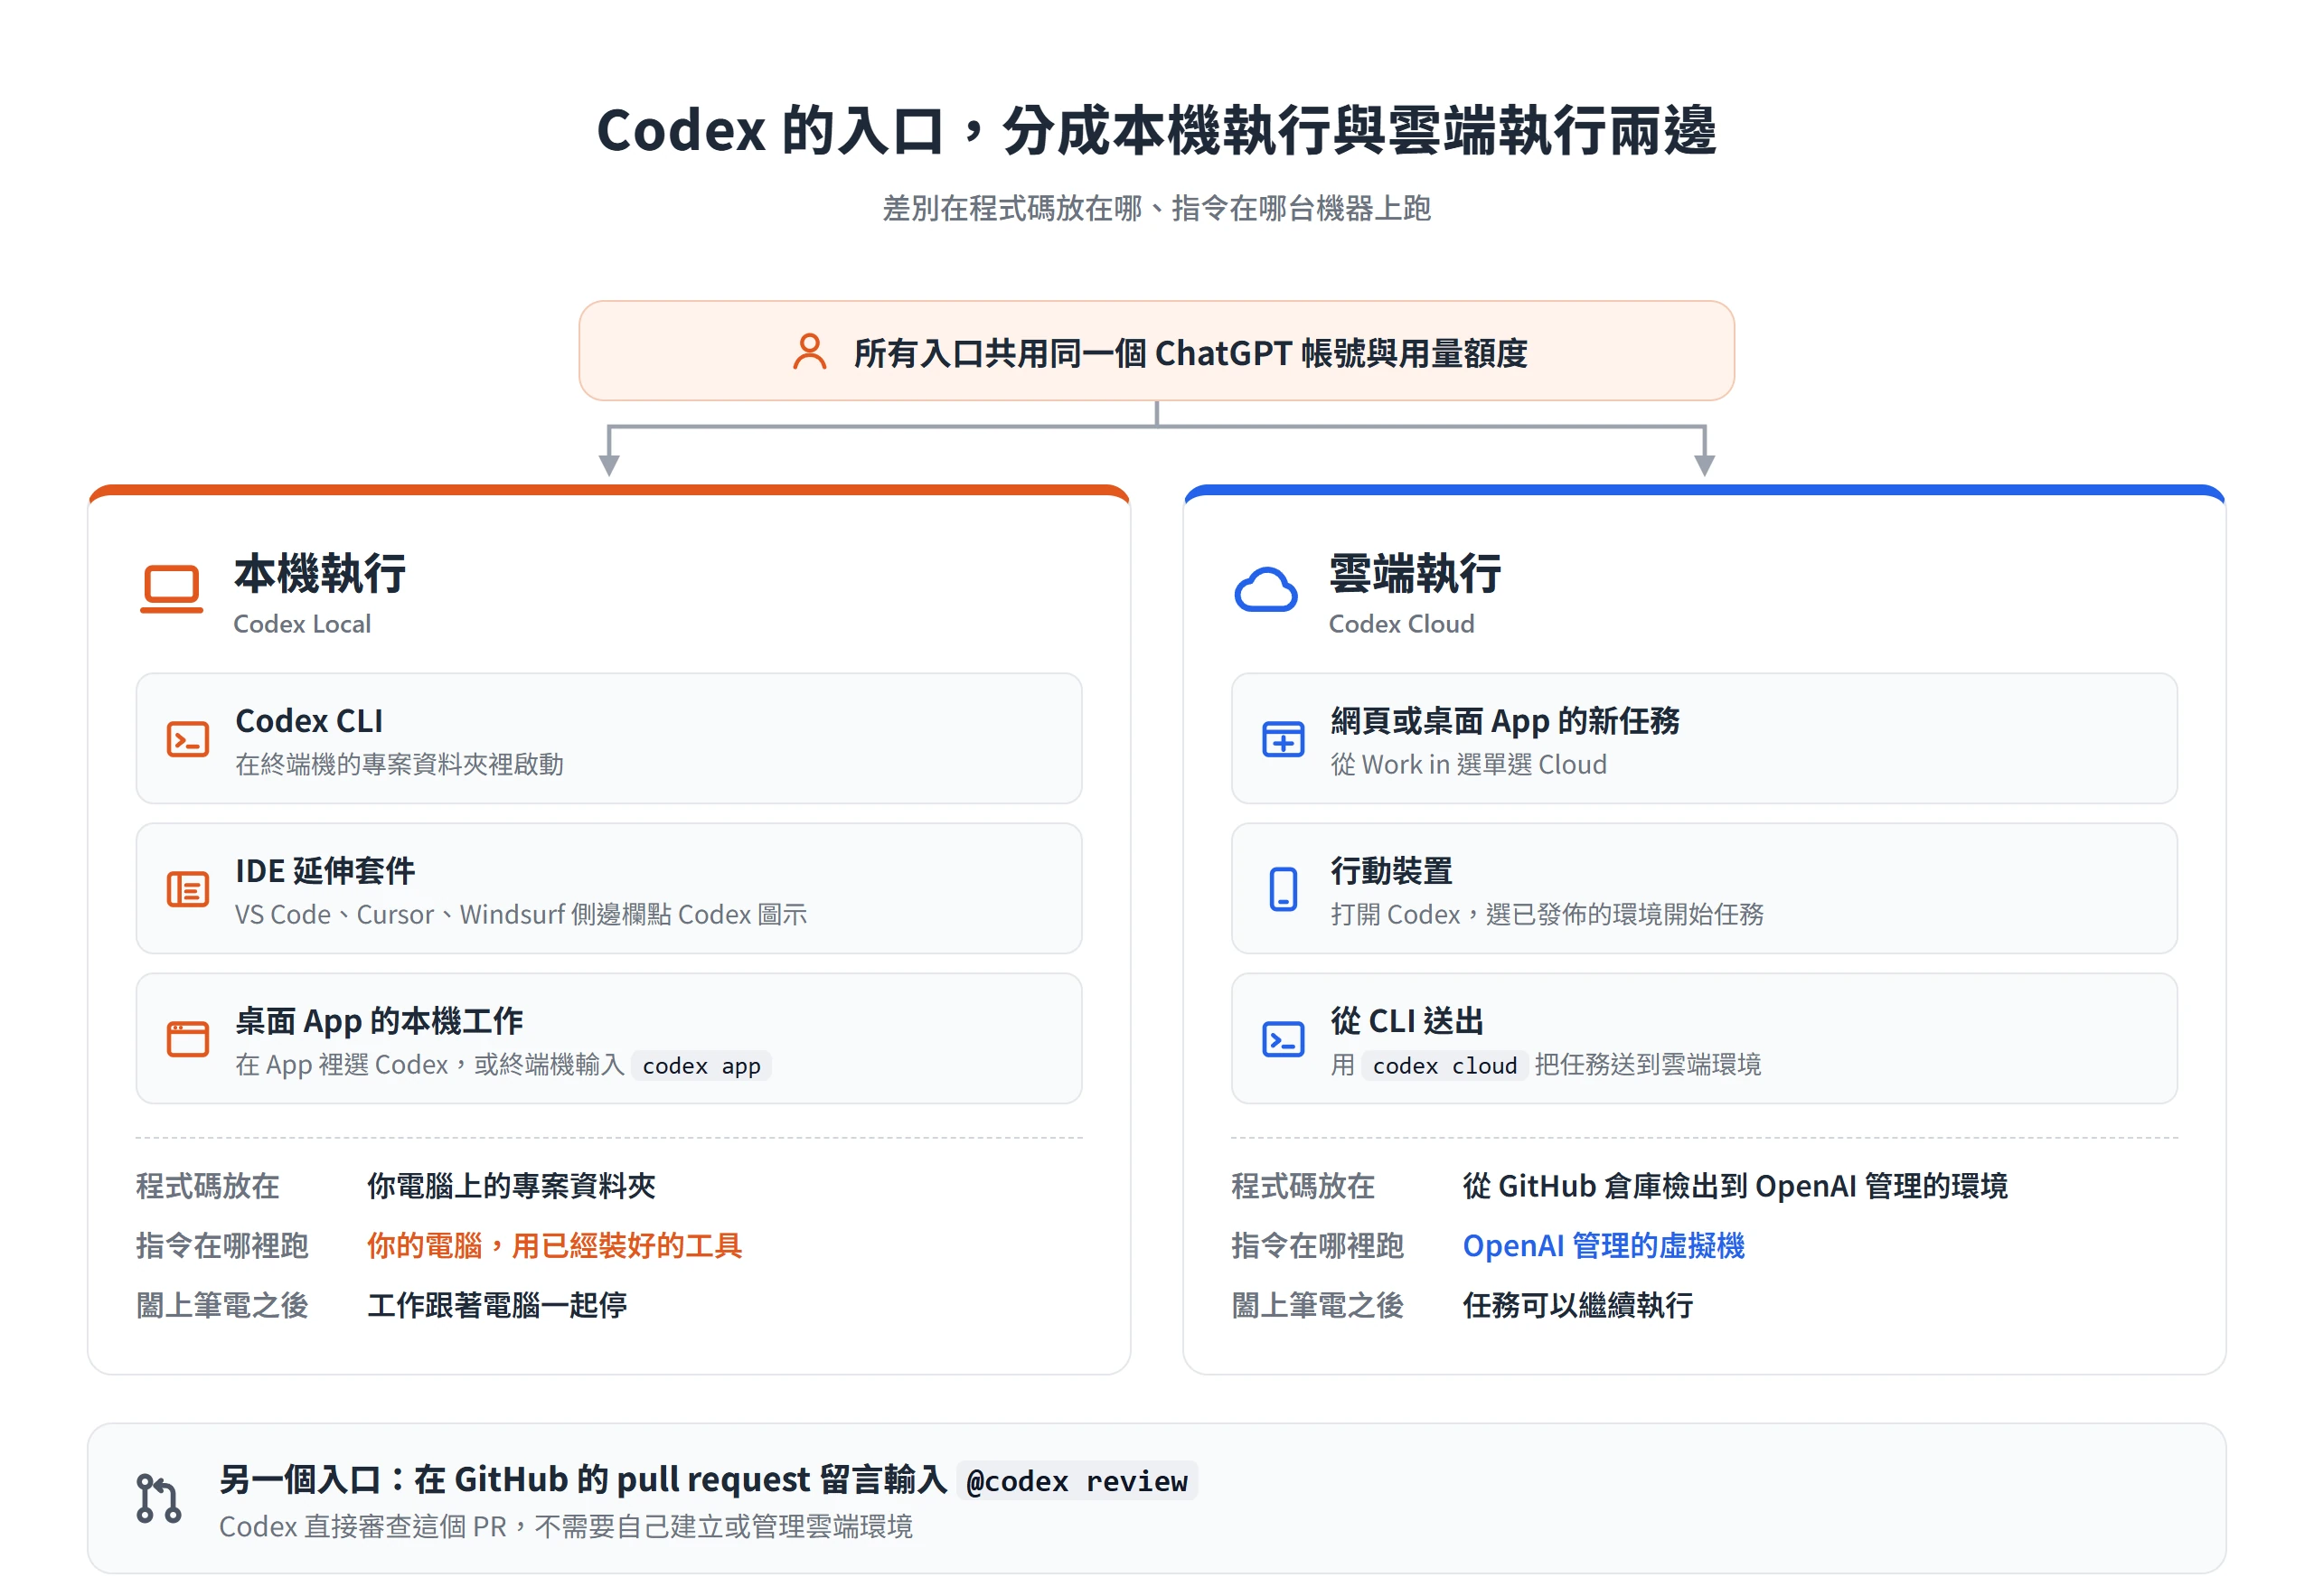Click the orange text 你的電腦，用已經裝好的工具

pyautogui.click(x=555, y=1246)
